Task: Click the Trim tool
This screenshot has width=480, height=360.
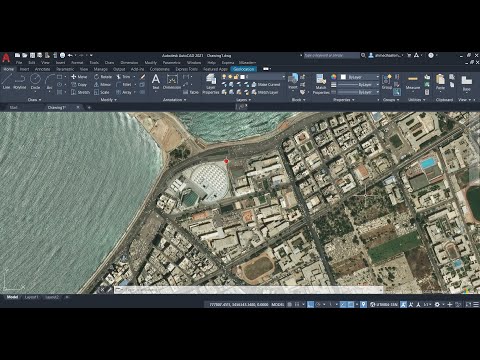Action: coord(123,77)
